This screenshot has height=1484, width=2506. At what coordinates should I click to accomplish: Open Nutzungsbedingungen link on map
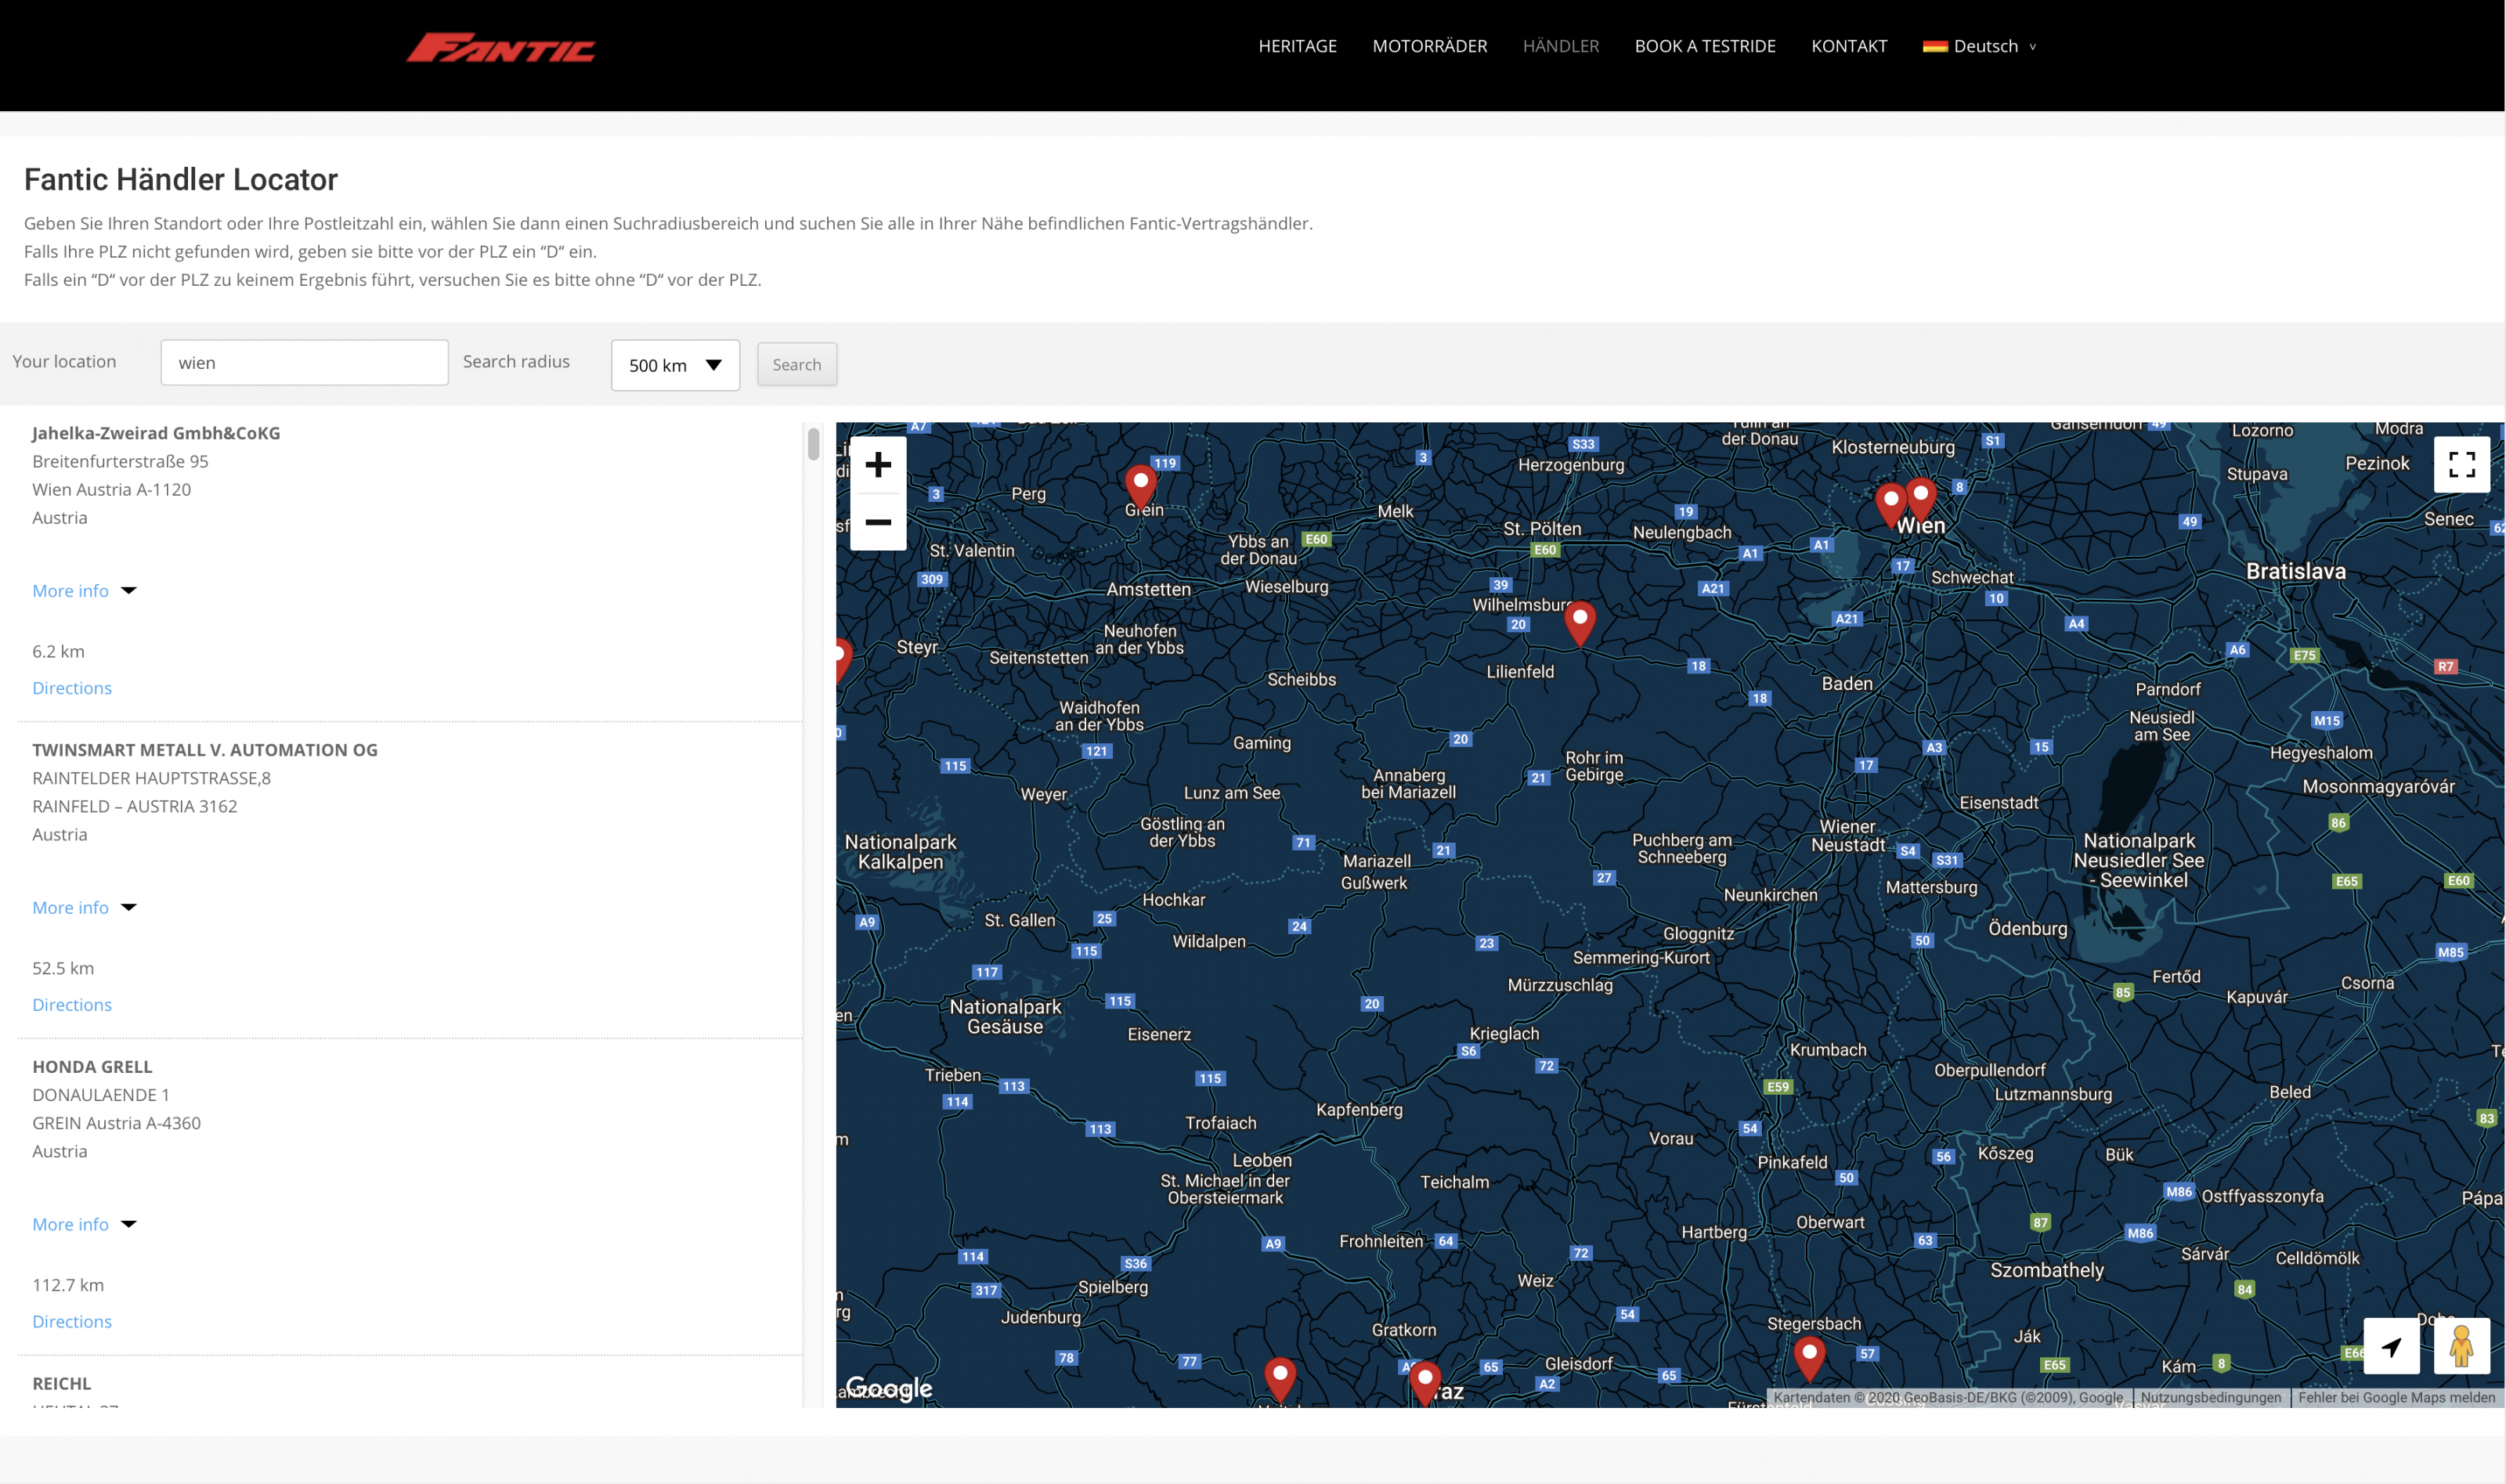(2210, 1398)
